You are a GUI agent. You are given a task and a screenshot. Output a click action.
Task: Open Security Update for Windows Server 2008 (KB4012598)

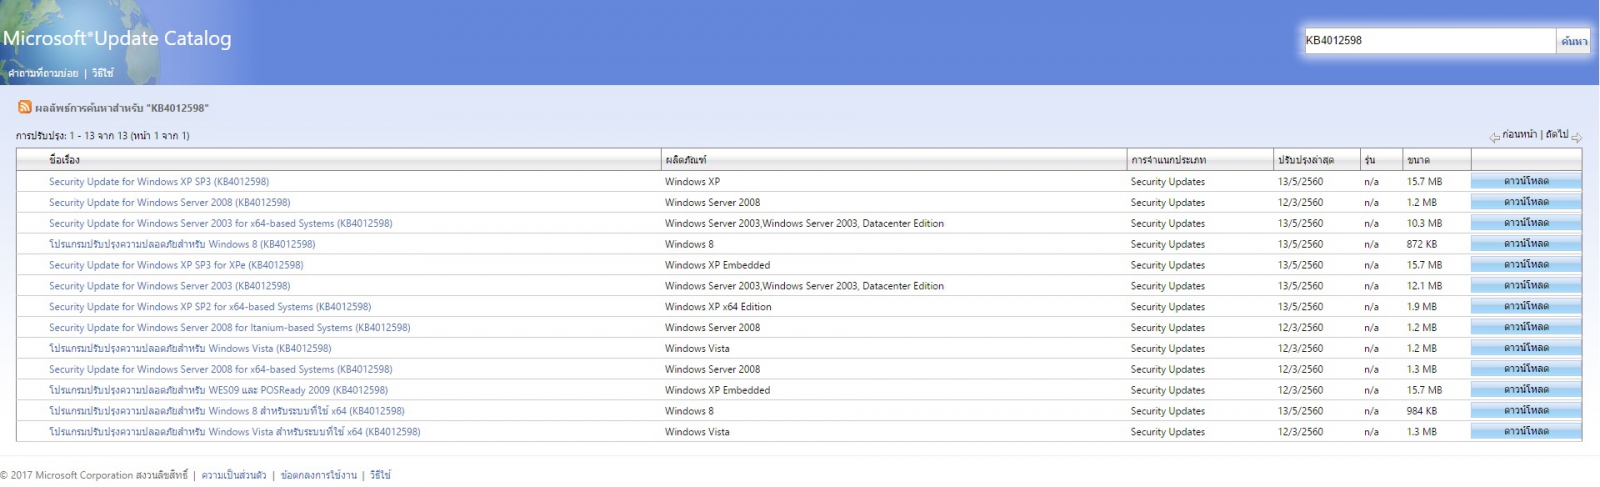point(170,202)
